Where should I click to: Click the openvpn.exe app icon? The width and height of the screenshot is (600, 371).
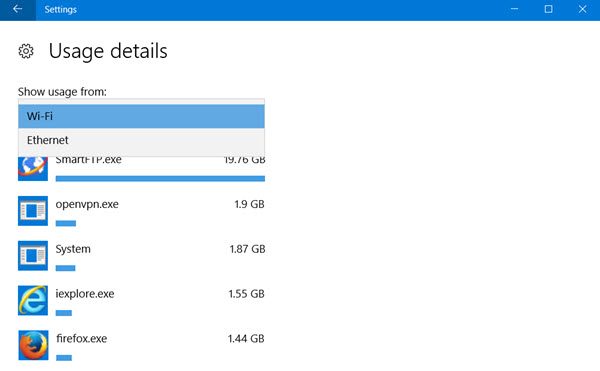click(x=33, y=211)
